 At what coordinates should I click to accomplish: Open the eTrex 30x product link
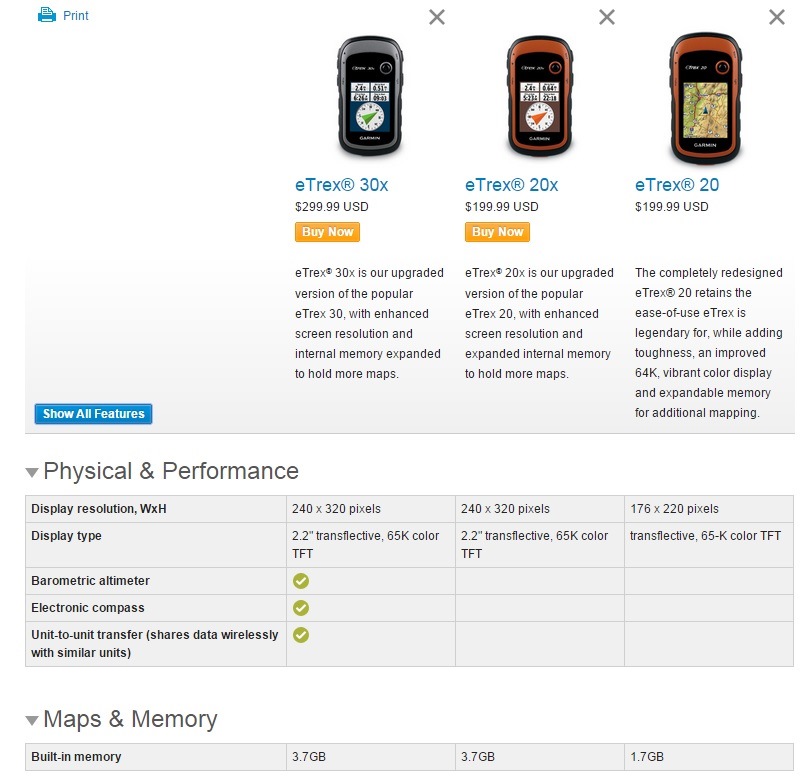pyautogui.click(x=341, y=185)
